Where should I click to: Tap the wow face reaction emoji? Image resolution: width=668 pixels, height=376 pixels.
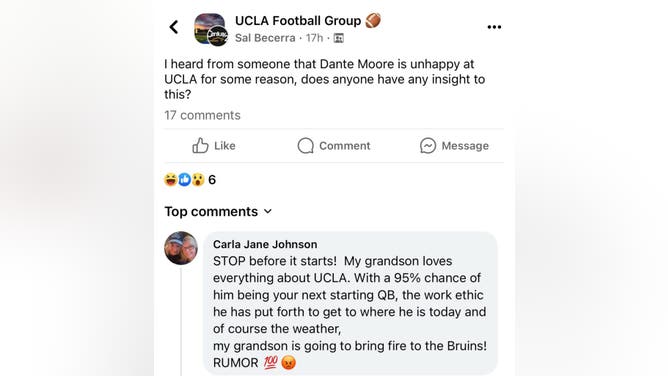[x=198, y=180]
